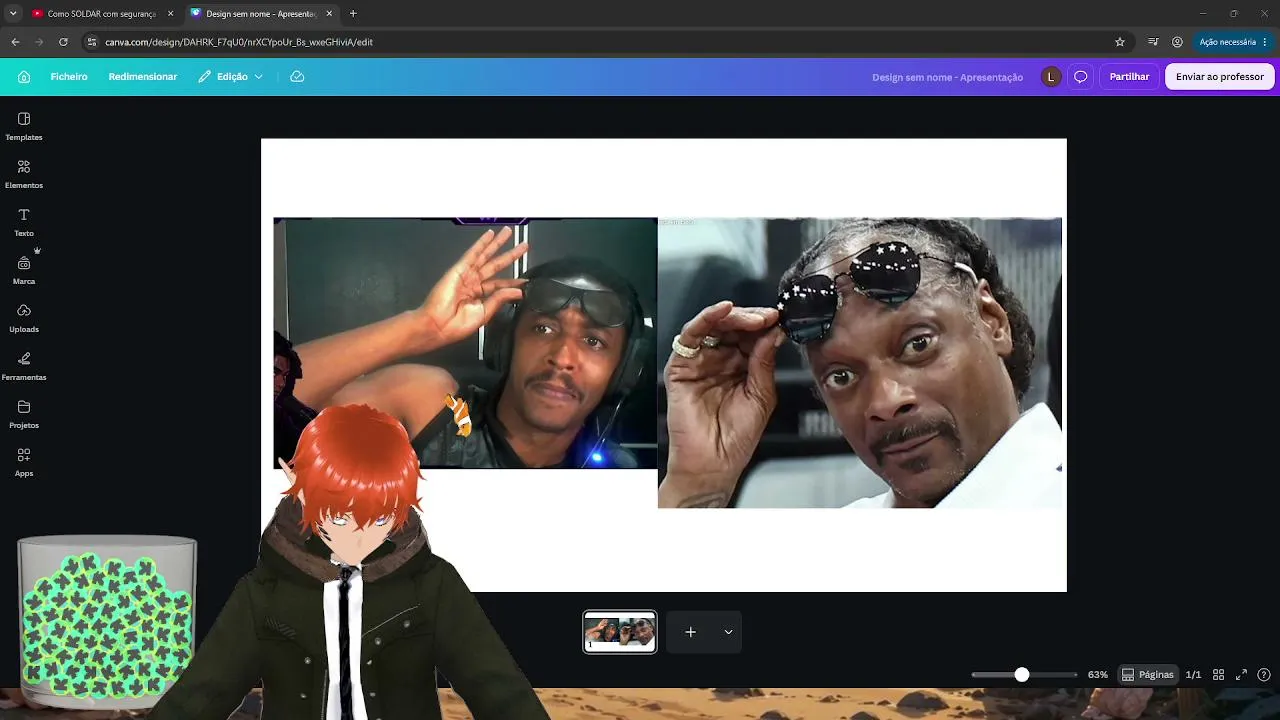Click the design title 'Design sem nome - Apresentação'
Image resolution: width=1280 pixels, height=720 pixels.
pyautogui.click(x=947, y=77)
